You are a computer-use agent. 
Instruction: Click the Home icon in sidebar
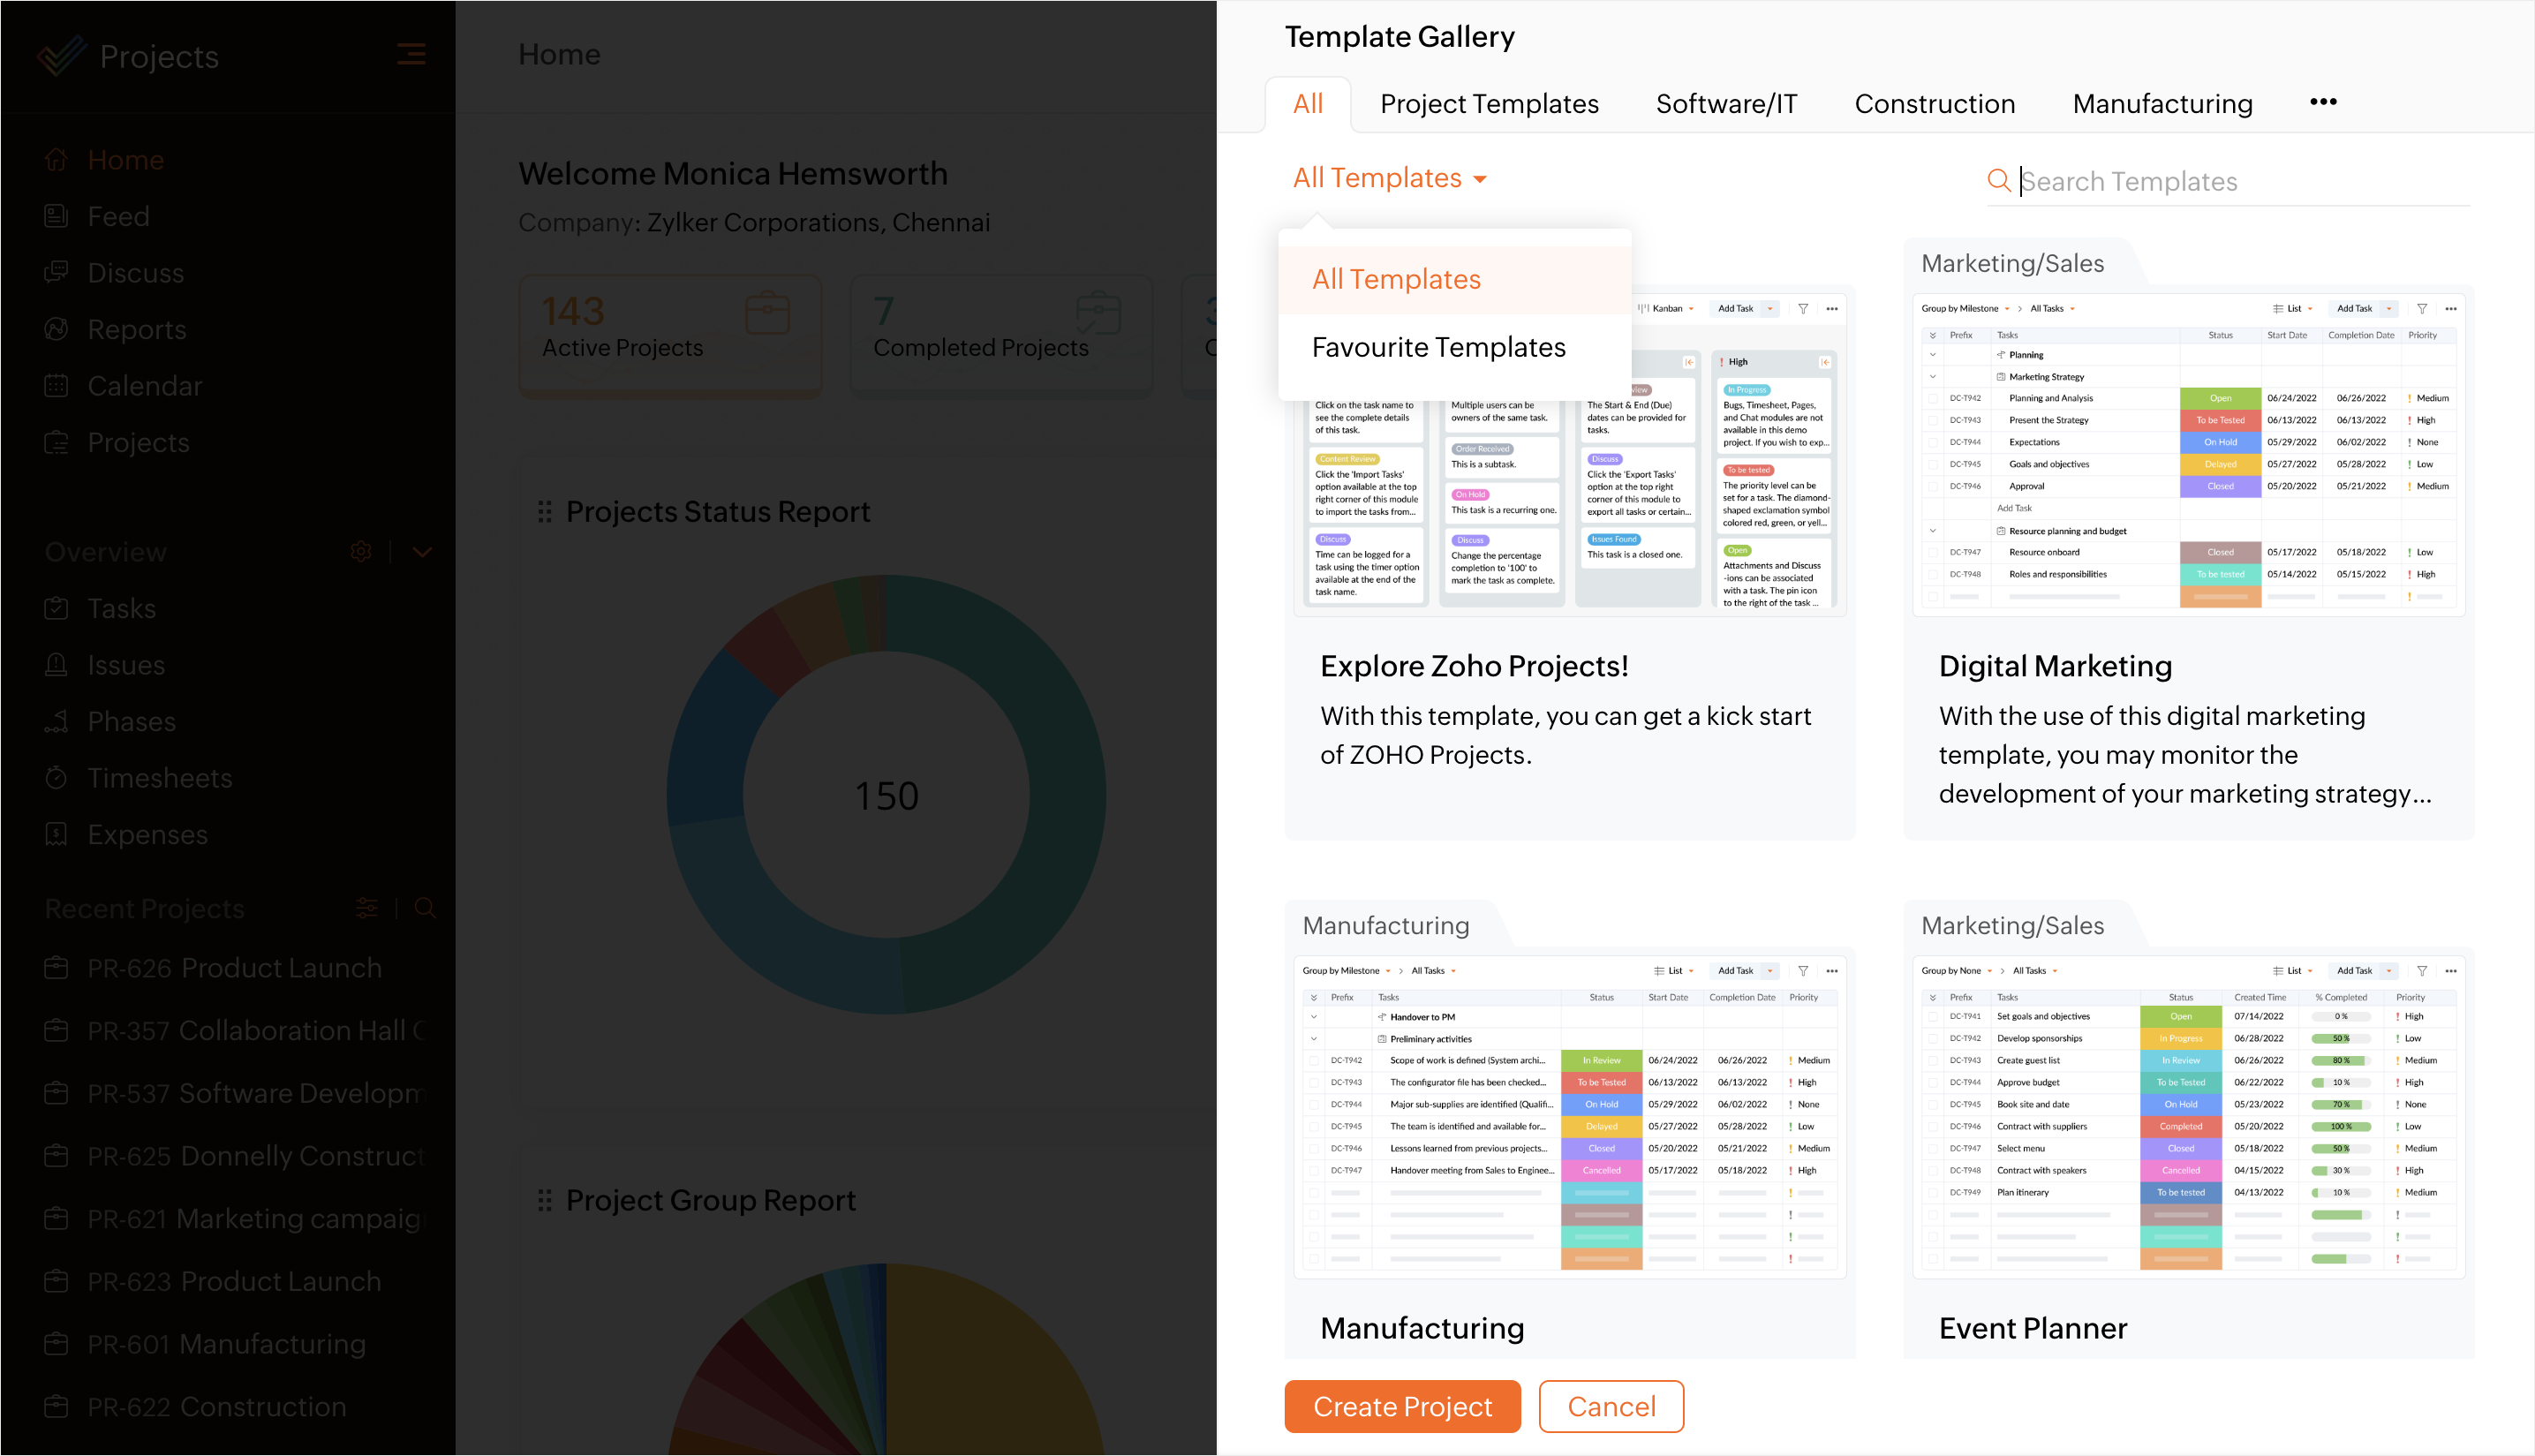click(x=56, y=160)
